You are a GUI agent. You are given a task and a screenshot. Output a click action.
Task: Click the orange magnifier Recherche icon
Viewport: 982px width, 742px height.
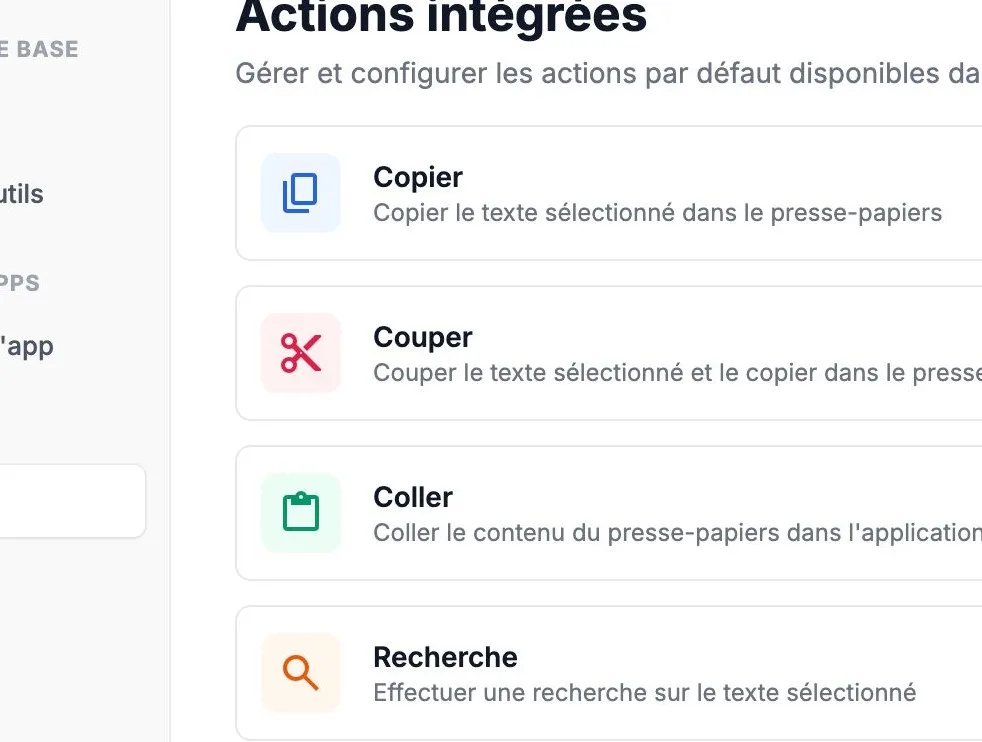301,673
